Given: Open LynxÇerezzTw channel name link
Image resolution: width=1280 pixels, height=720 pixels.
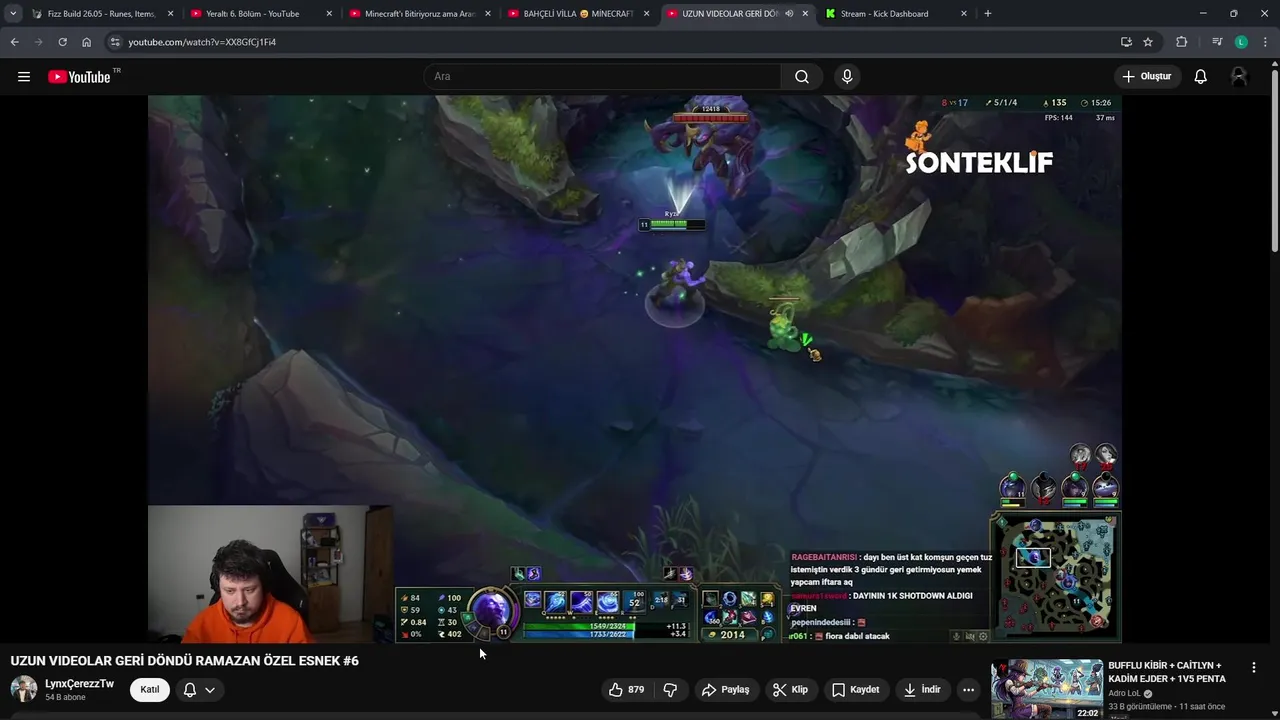Looking at the screenshot, I should (x=80, y=684).
